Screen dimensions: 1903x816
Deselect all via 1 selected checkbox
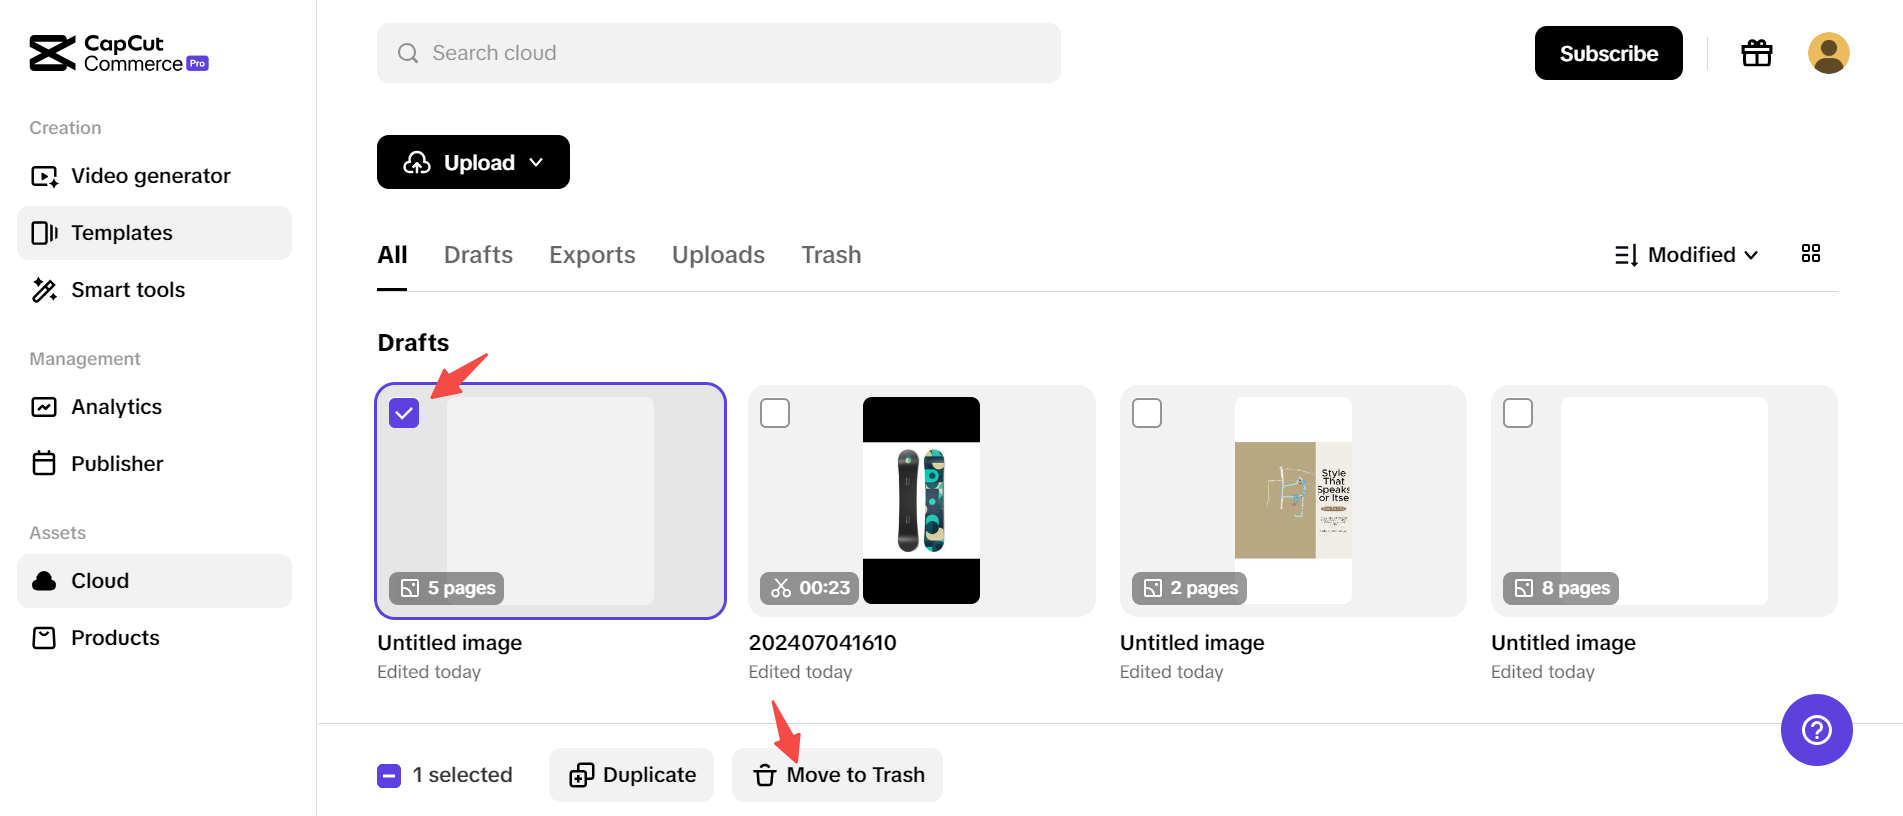[389, 775]
